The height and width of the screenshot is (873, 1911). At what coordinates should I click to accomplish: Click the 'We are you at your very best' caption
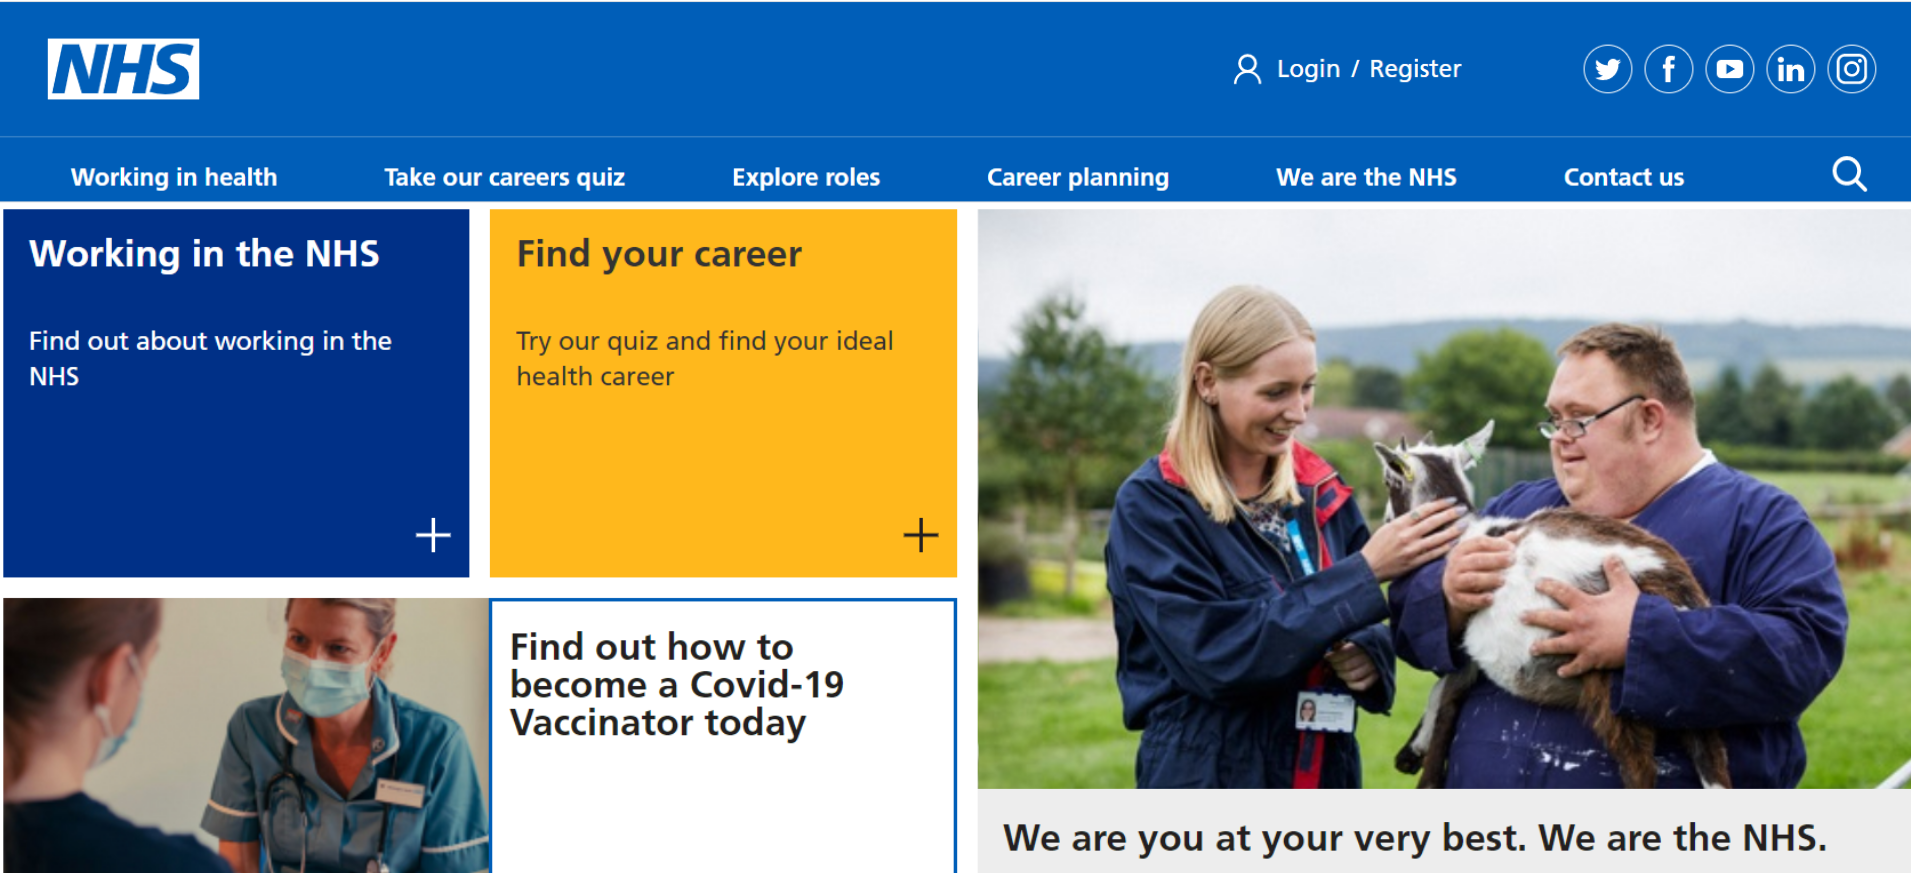(1415, 838)
